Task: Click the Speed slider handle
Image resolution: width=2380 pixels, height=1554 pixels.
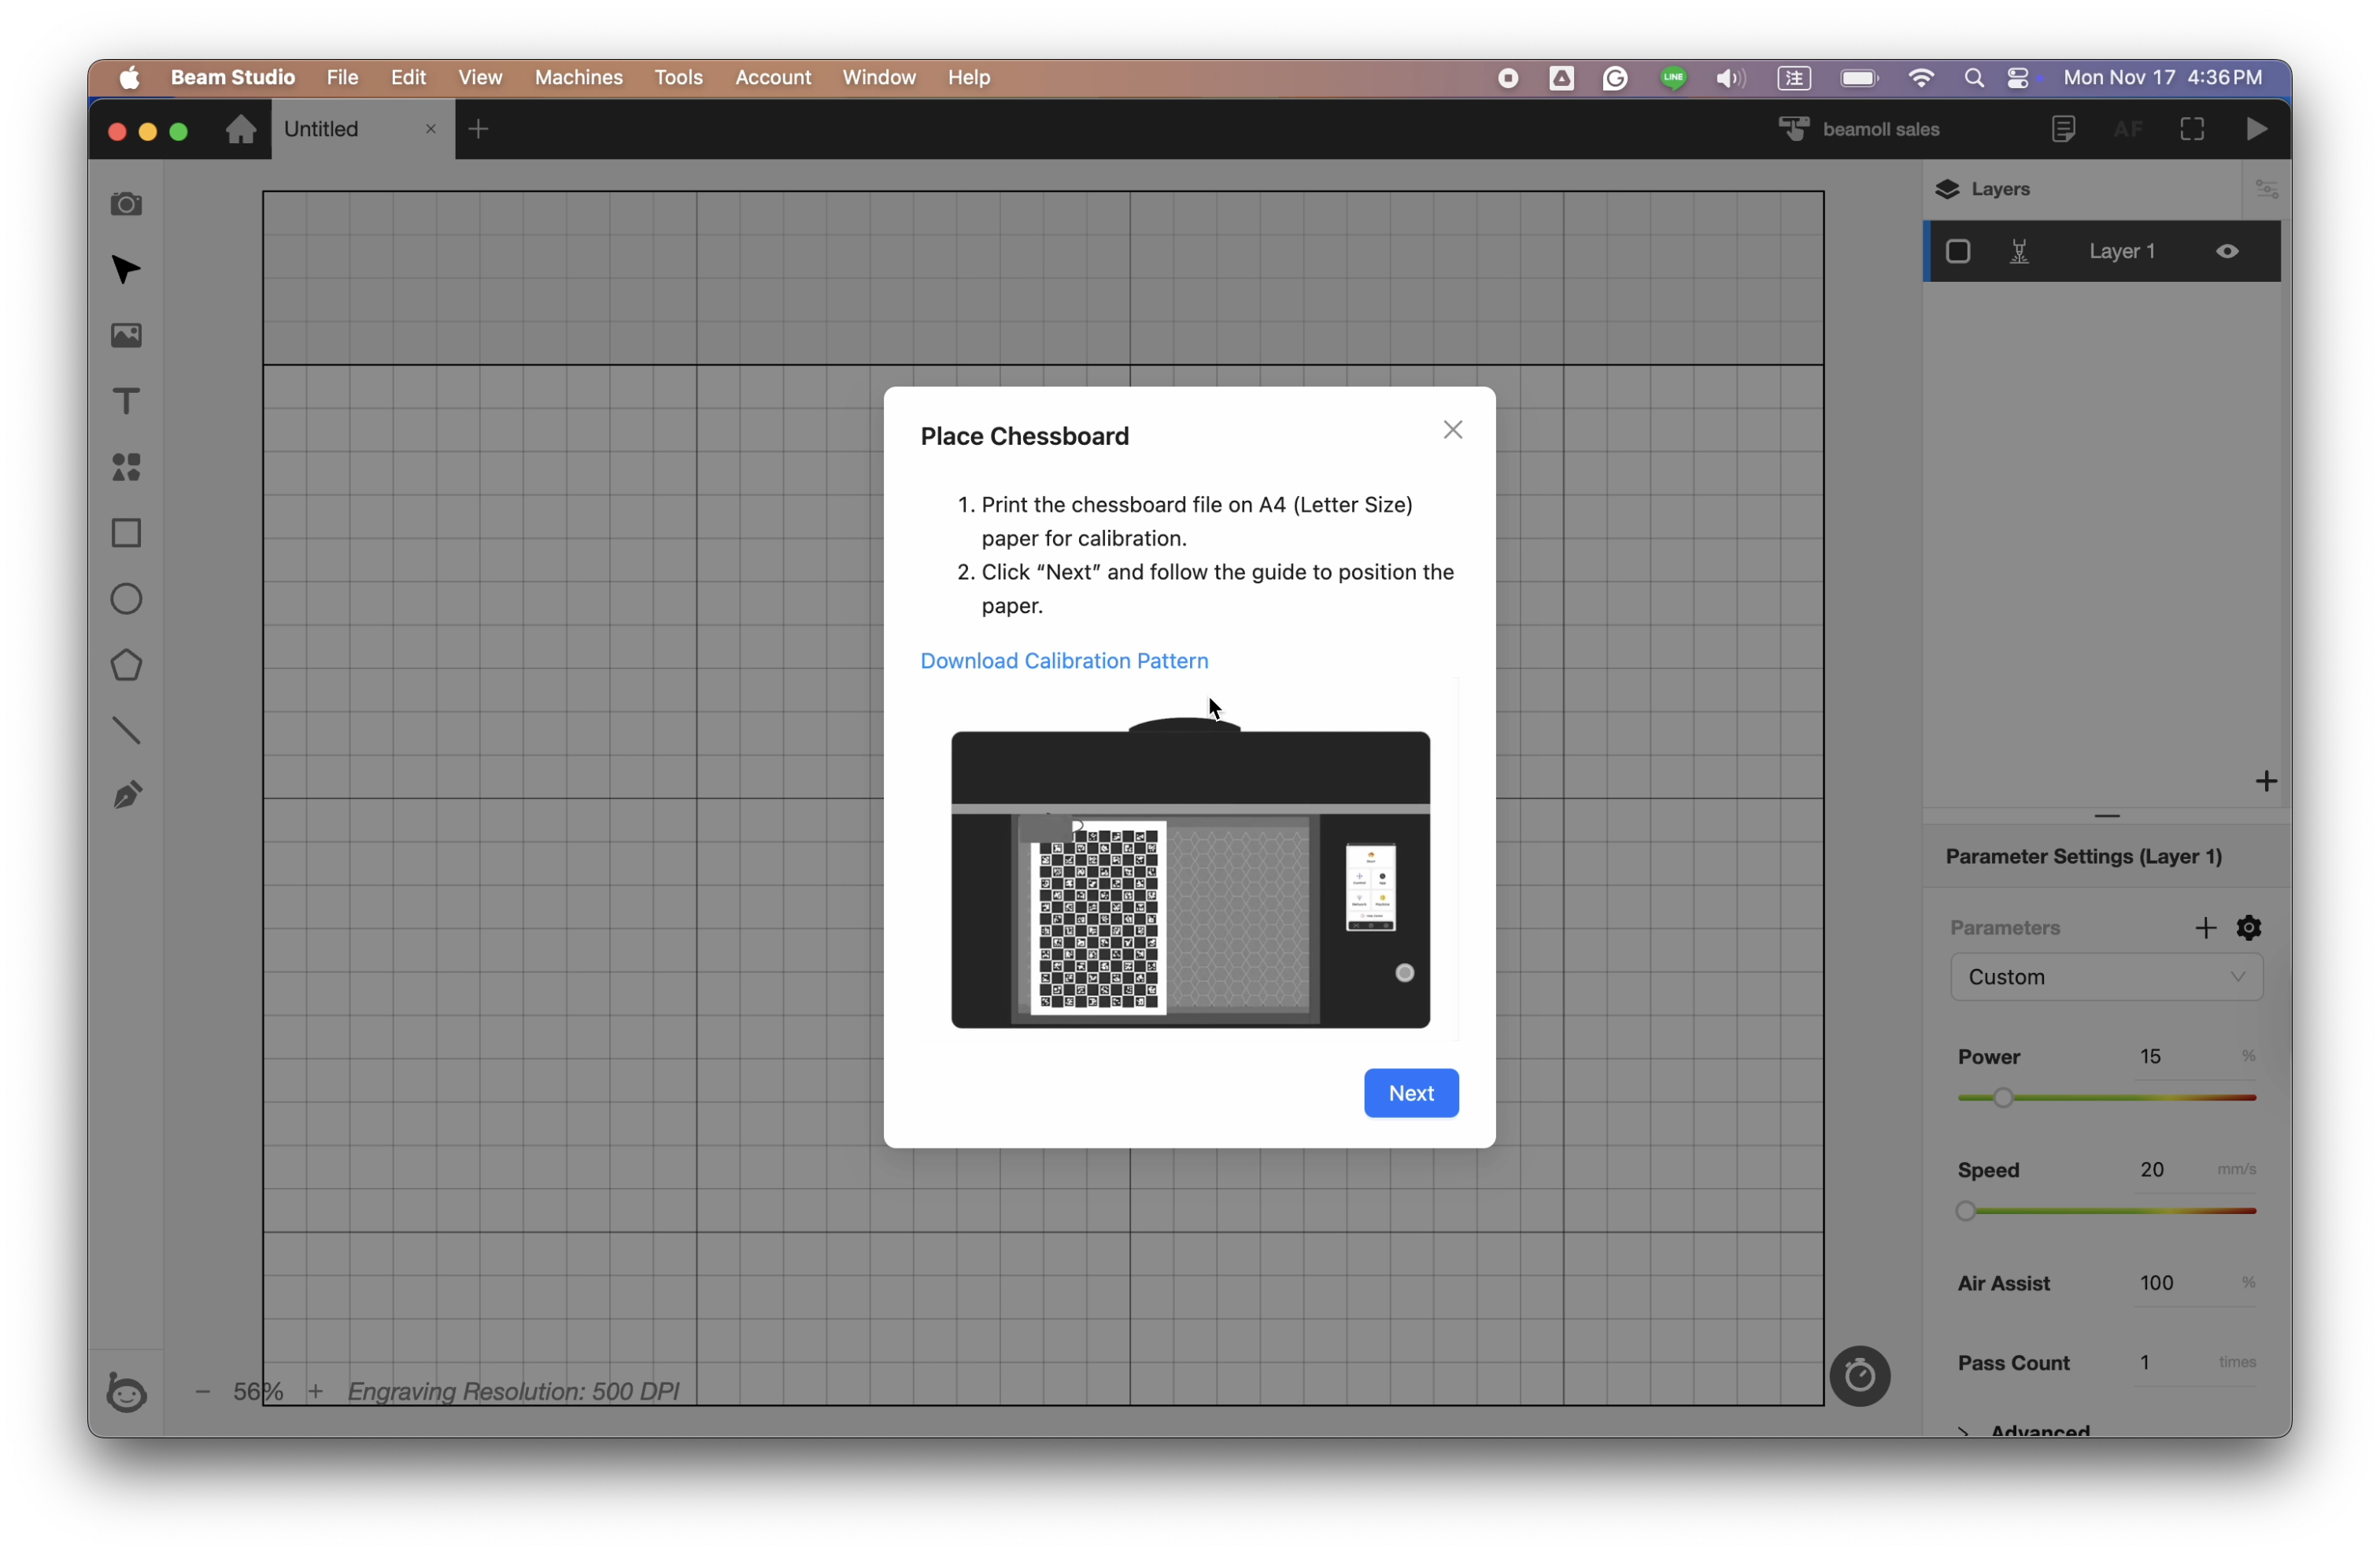Action: 1966,1211
